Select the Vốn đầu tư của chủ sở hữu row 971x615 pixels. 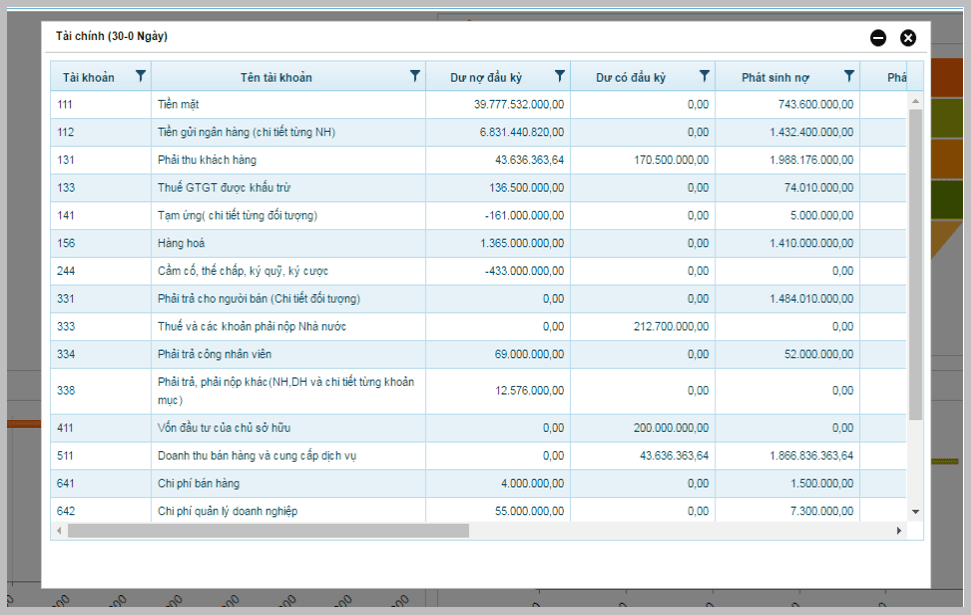[x=479, y=428]
